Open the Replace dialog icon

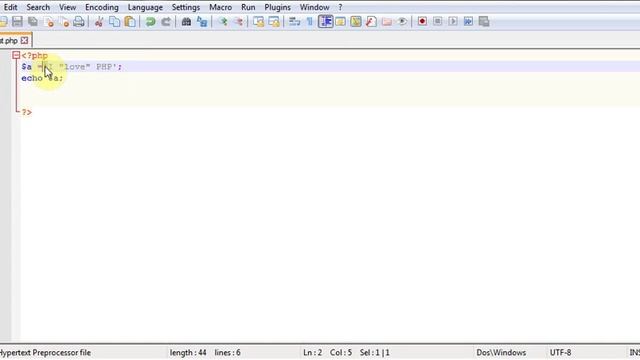202,21
